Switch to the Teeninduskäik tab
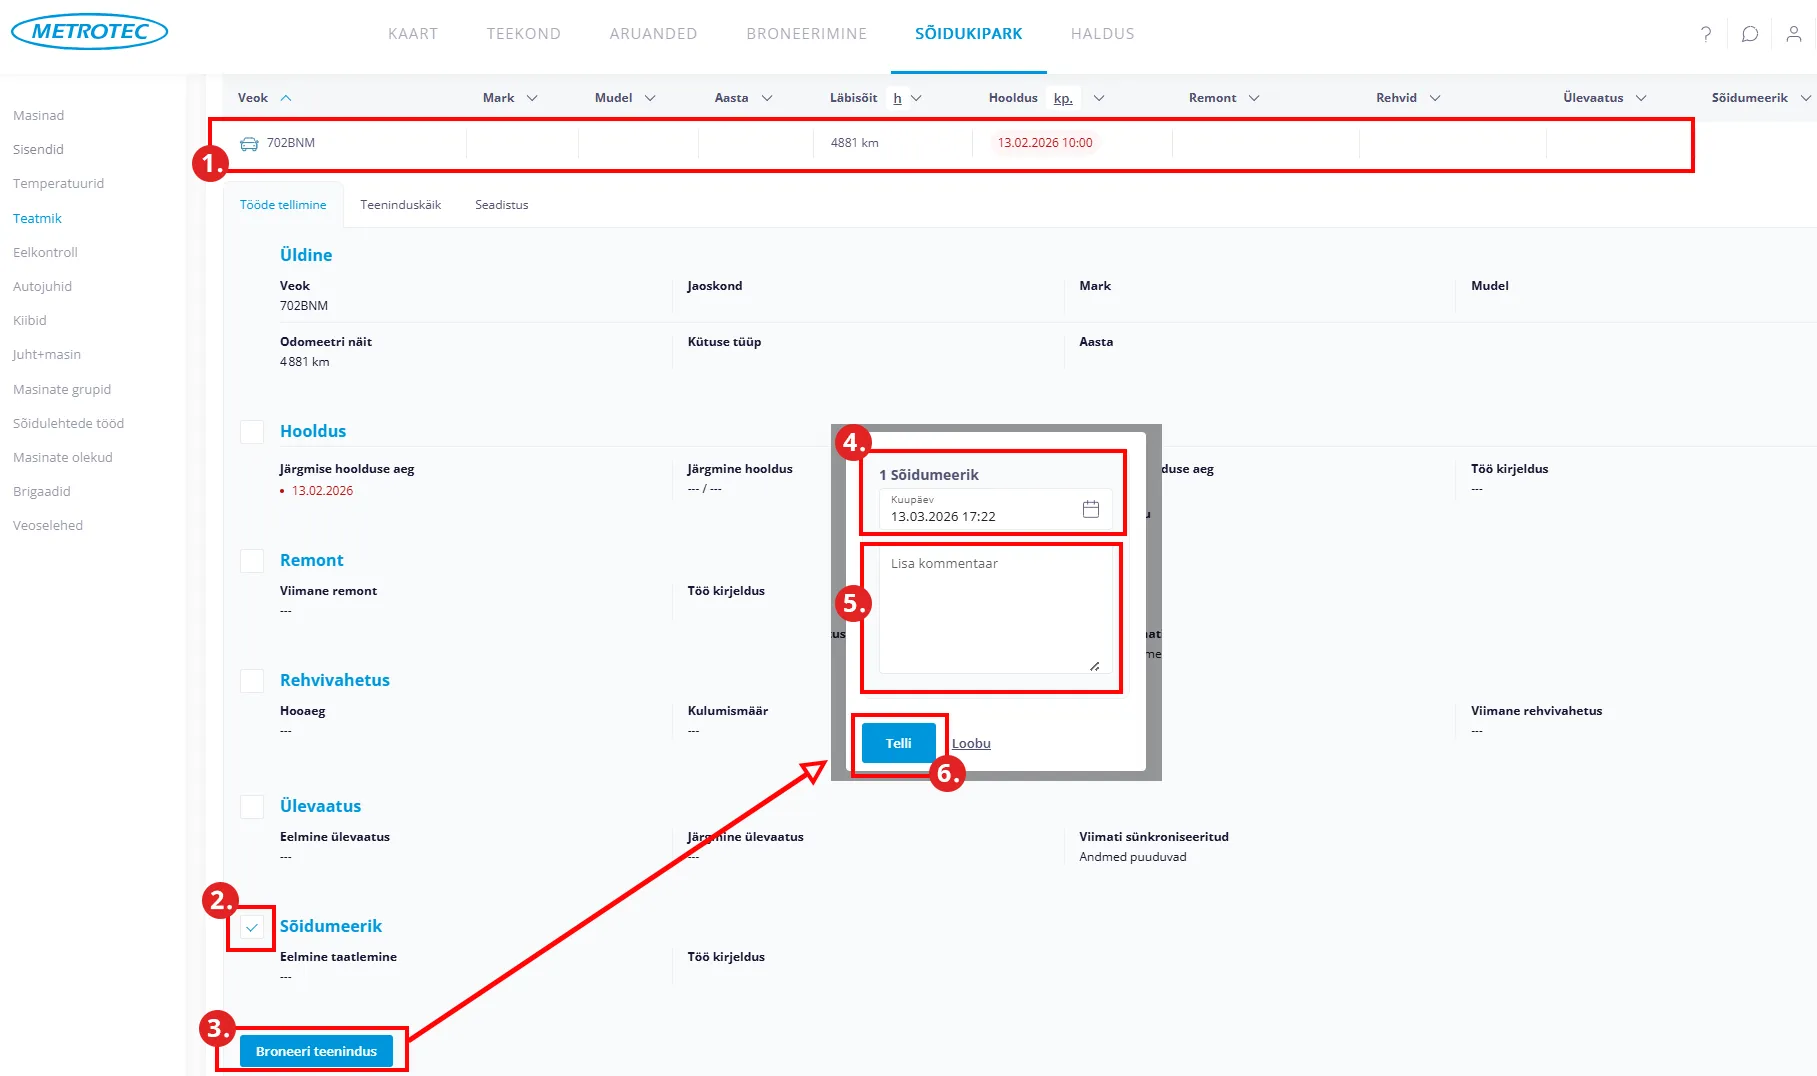The width and height of the screenshot is (1817, 1076). click(x=400, y=205)
